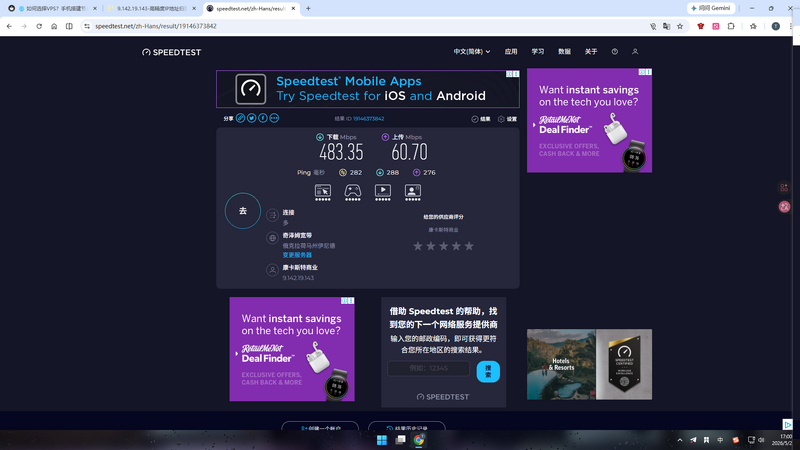Screen dimensions: 800x450
Task: Open the result ID 19146373842 link
Action: (368, 118)
